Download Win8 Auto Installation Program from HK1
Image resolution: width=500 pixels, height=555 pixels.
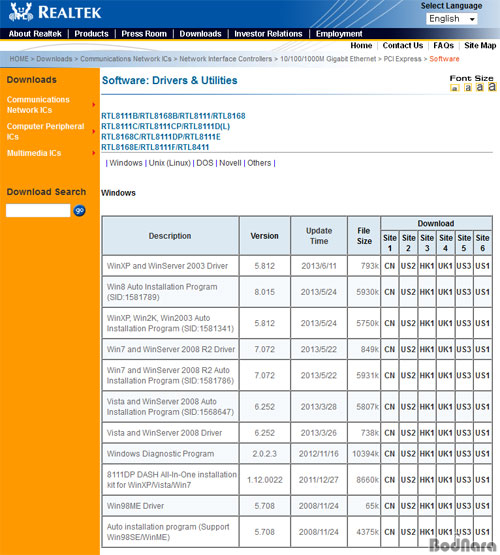coord(427,292)
